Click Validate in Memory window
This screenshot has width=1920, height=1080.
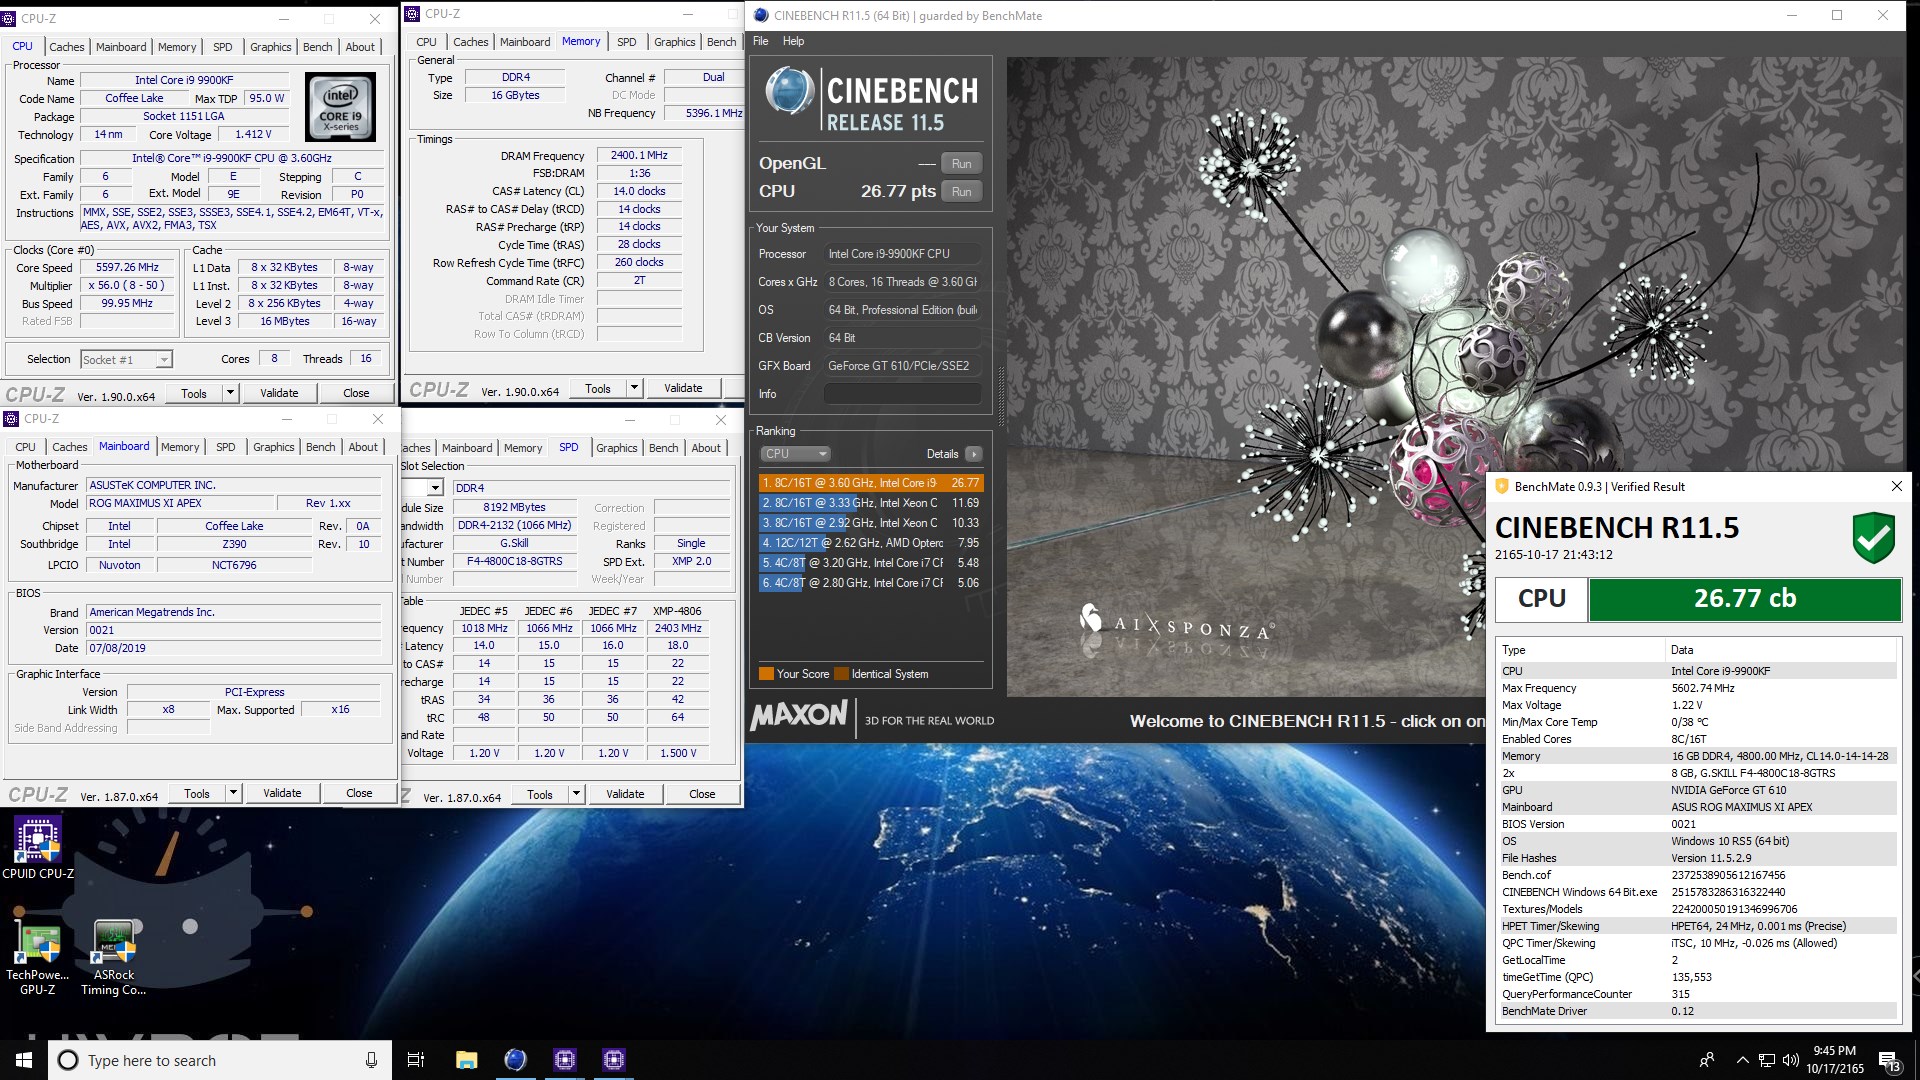683,388
